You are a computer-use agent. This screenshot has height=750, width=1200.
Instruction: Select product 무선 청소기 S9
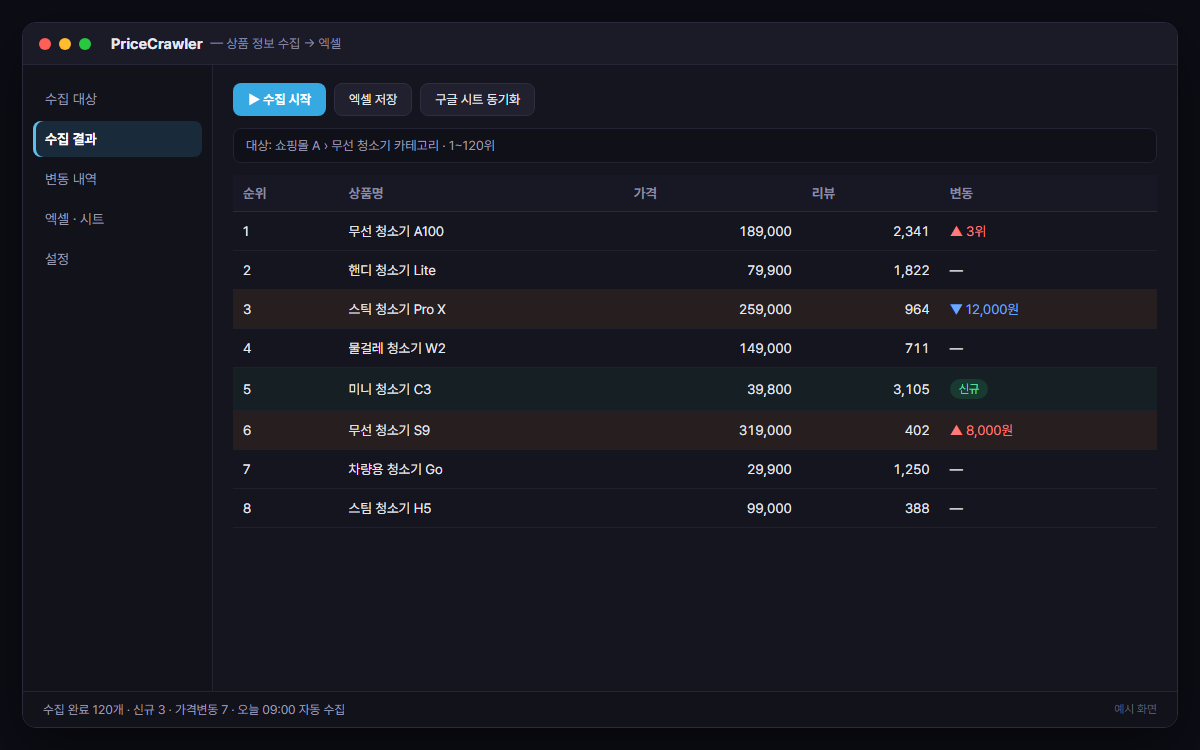click(389, 430)
